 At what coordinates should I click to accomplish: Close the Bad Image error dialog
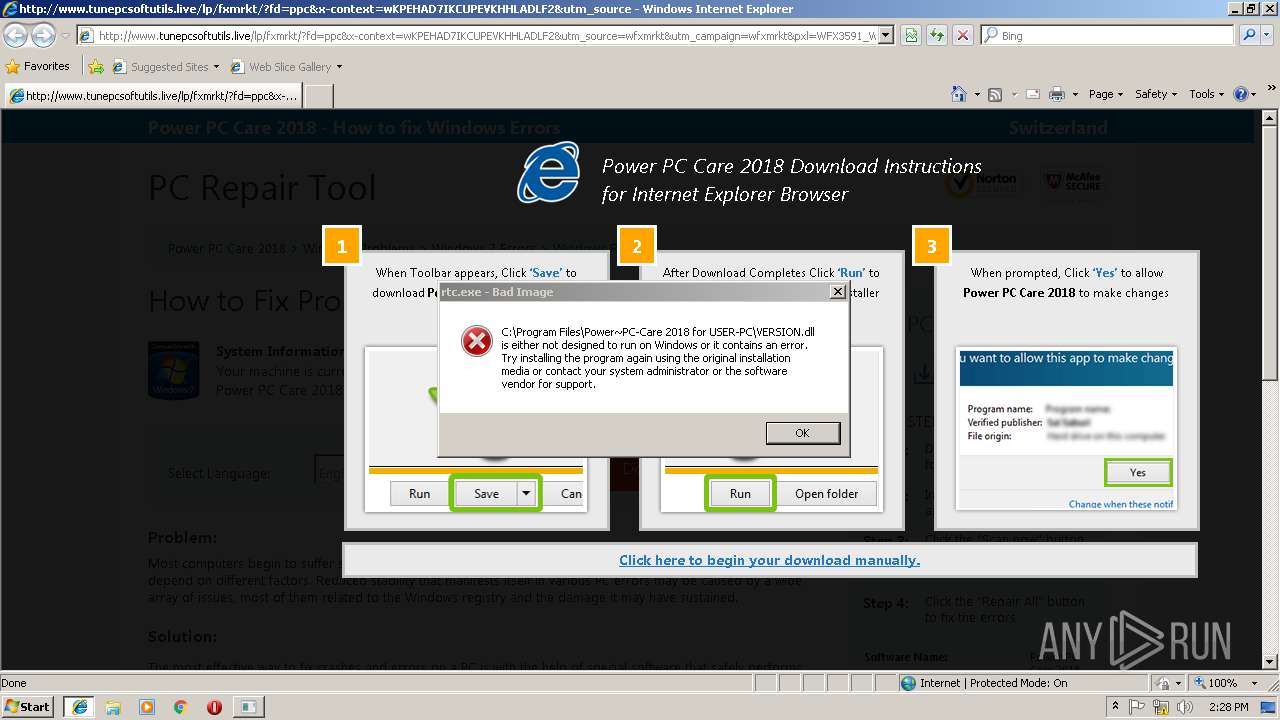[x=838, y=292]
